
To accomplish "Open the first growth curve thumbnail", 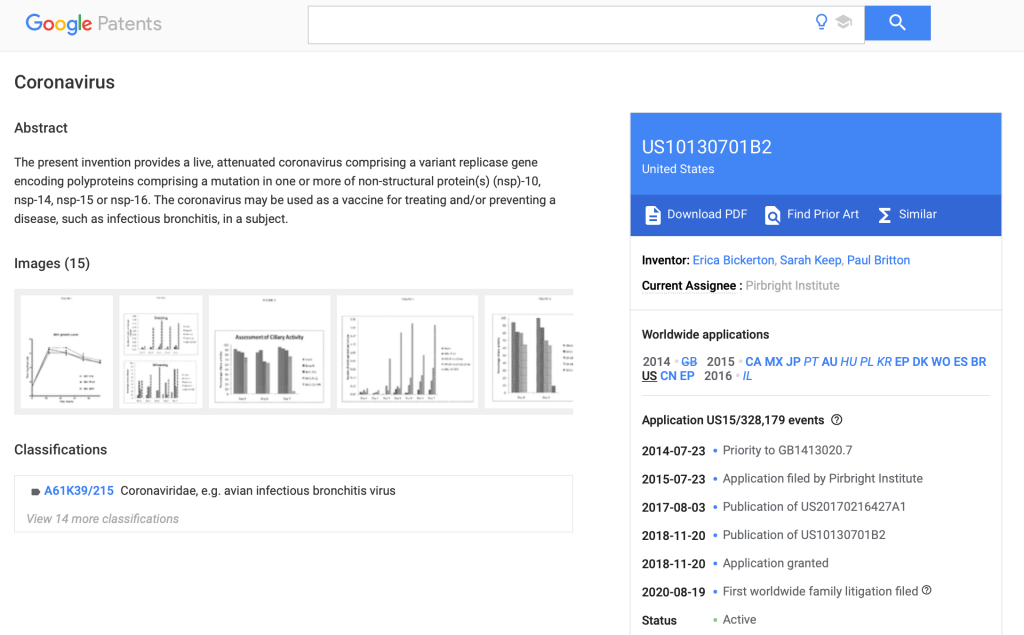I will 67,351.
